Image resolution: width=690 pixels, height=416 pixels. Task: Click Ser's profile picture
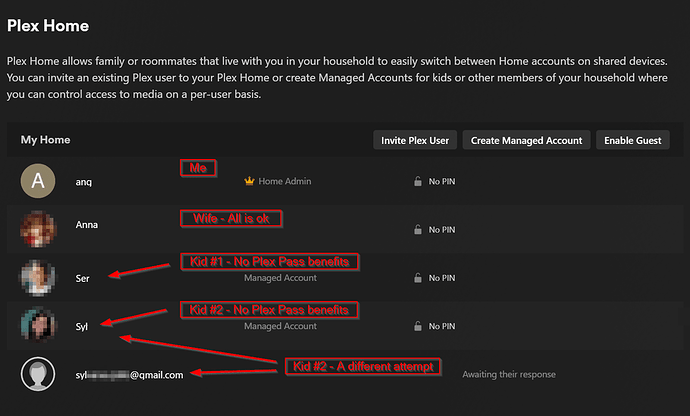[38, 277]
